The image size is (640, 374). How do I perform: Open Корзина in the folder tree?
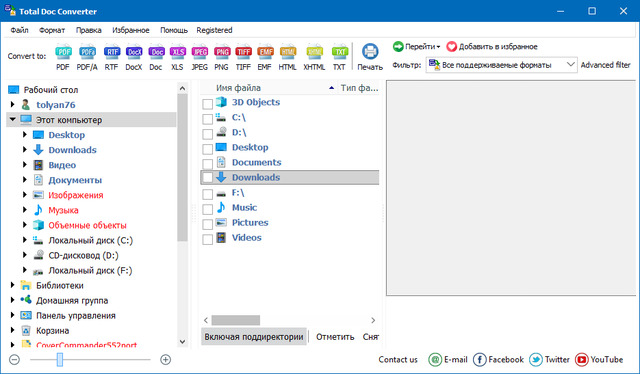pos(53,331)
